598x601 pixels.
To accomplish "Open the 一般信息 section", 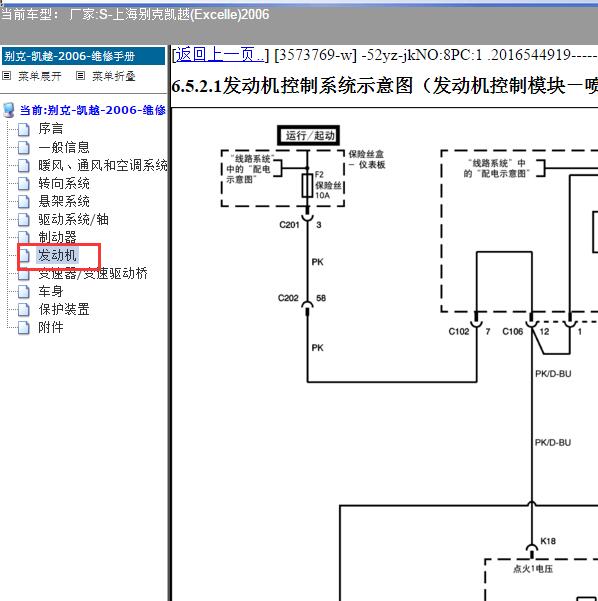I will 64,147.
